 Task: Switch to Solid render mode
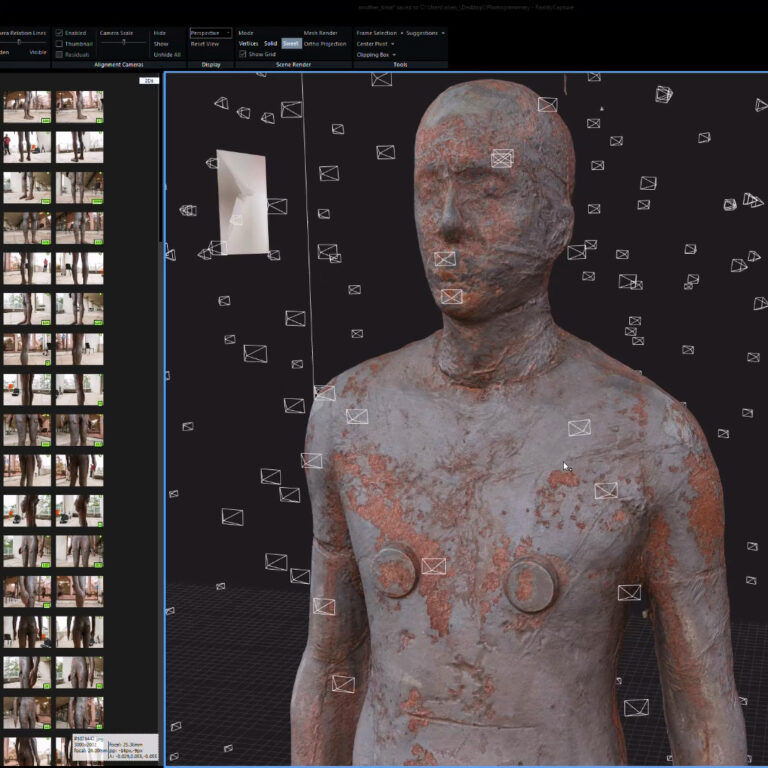coord(270,44)
